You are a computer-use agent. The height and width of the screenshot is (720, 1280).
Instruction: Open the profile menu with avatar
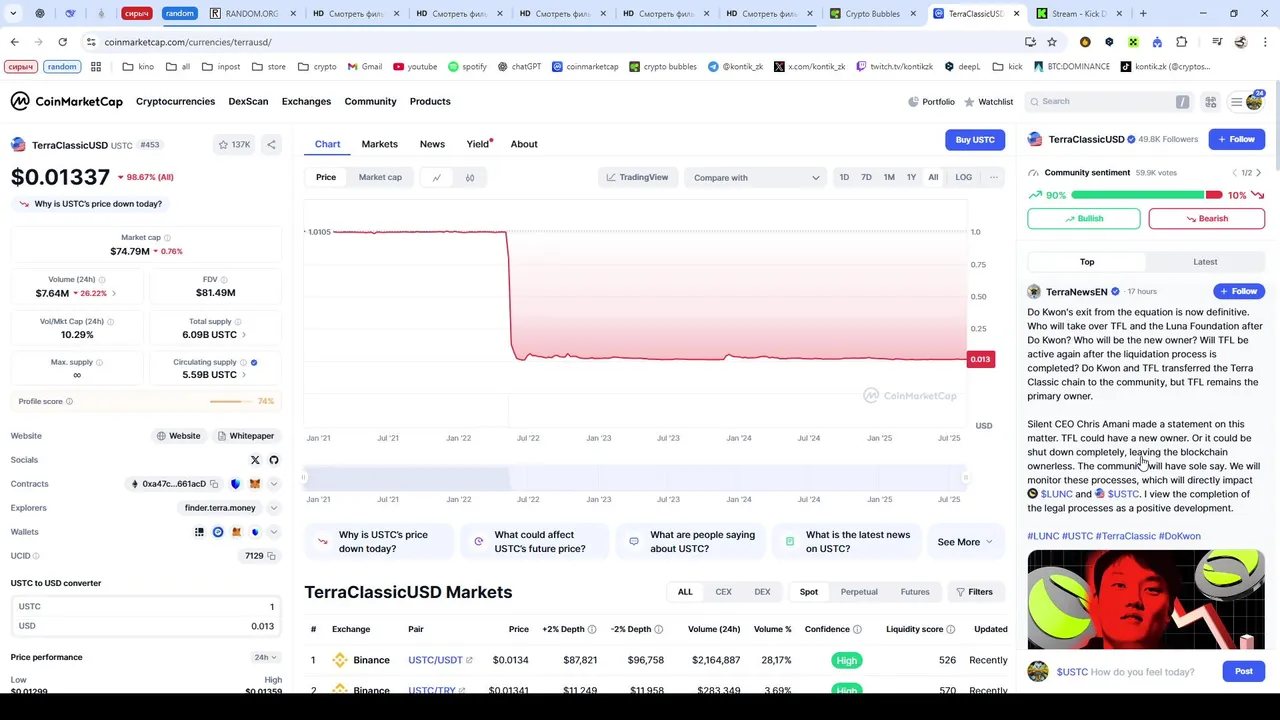point(1247,102)
